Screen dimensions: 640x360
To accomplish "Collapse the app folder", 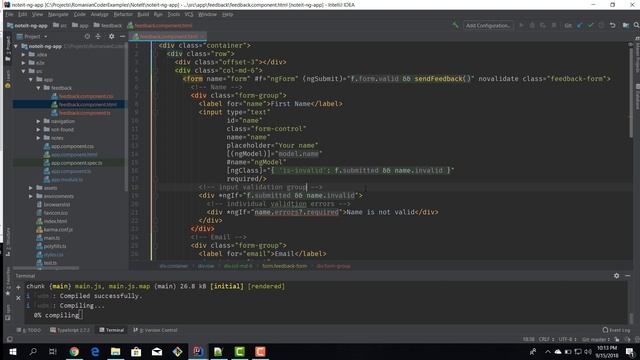I will pos(31,80).
